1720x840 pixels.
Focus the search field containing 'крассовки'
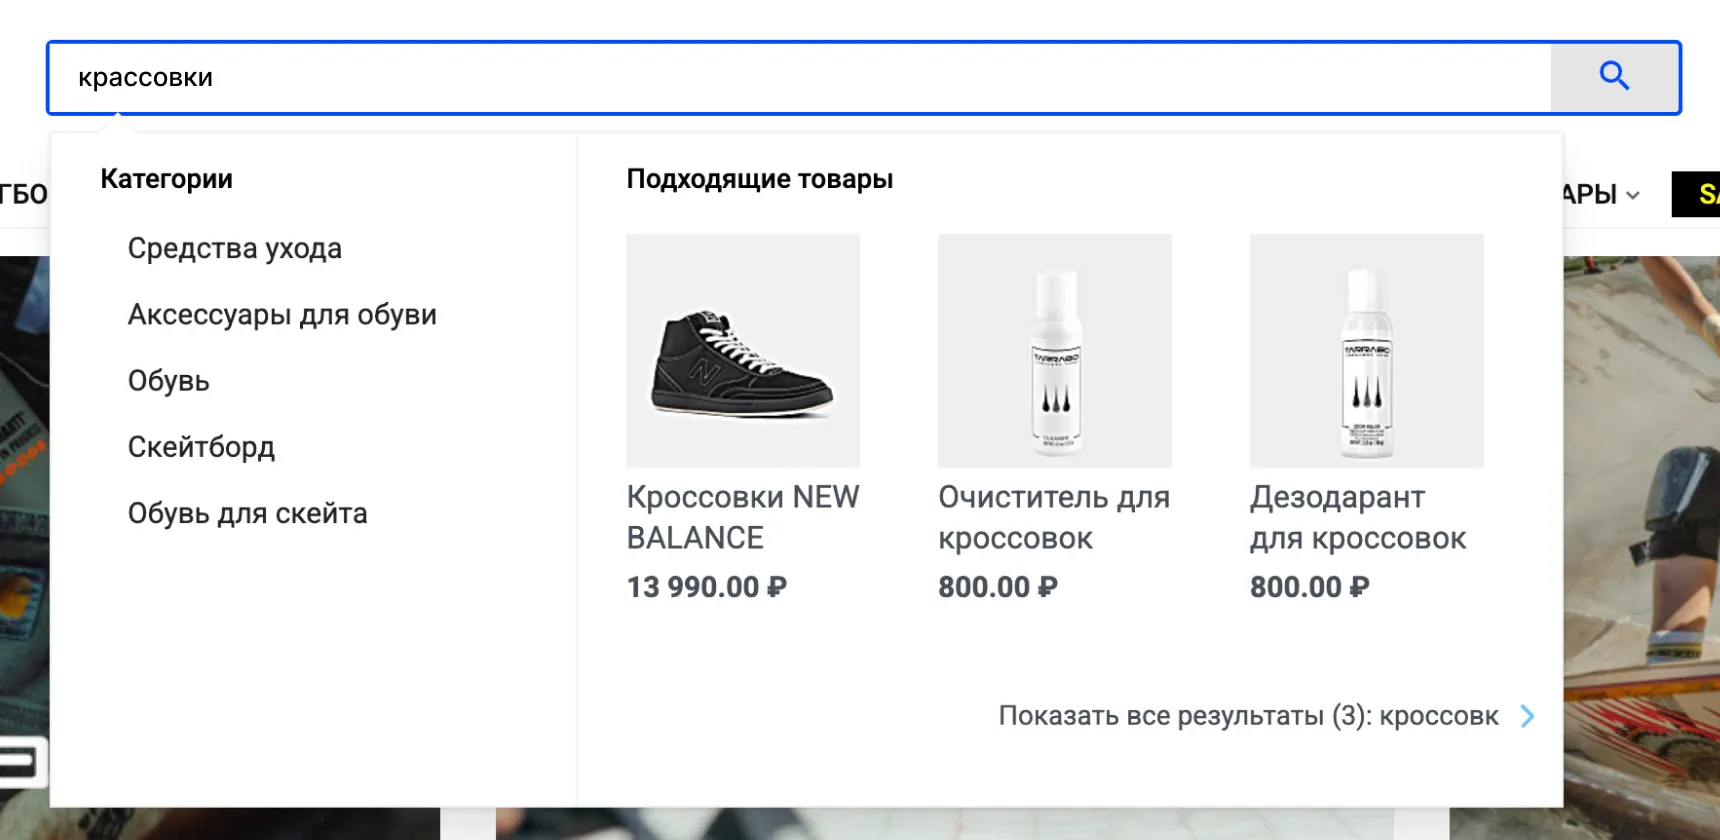click(800, 78)
